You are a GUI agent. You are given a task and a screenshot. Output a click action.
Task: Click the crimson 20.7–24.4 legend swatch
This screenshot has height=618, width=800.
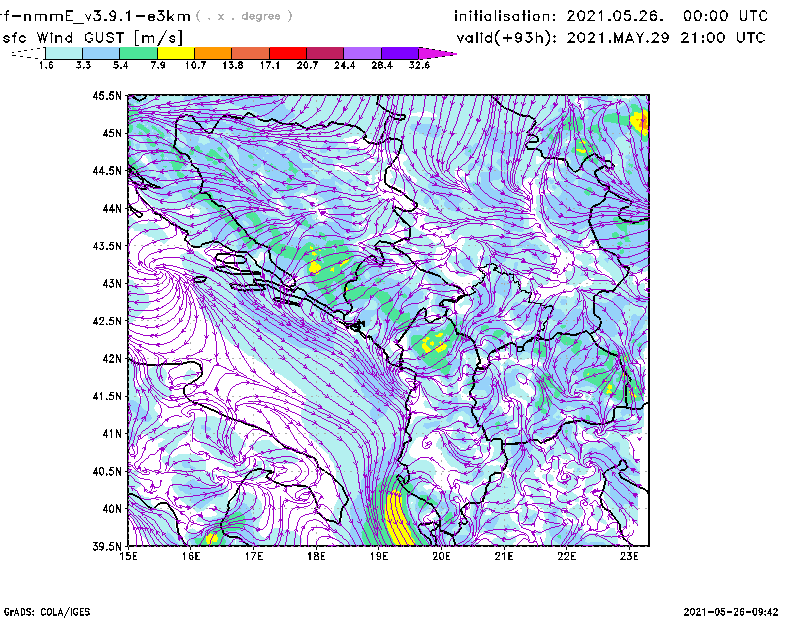(x=325, y=53)
